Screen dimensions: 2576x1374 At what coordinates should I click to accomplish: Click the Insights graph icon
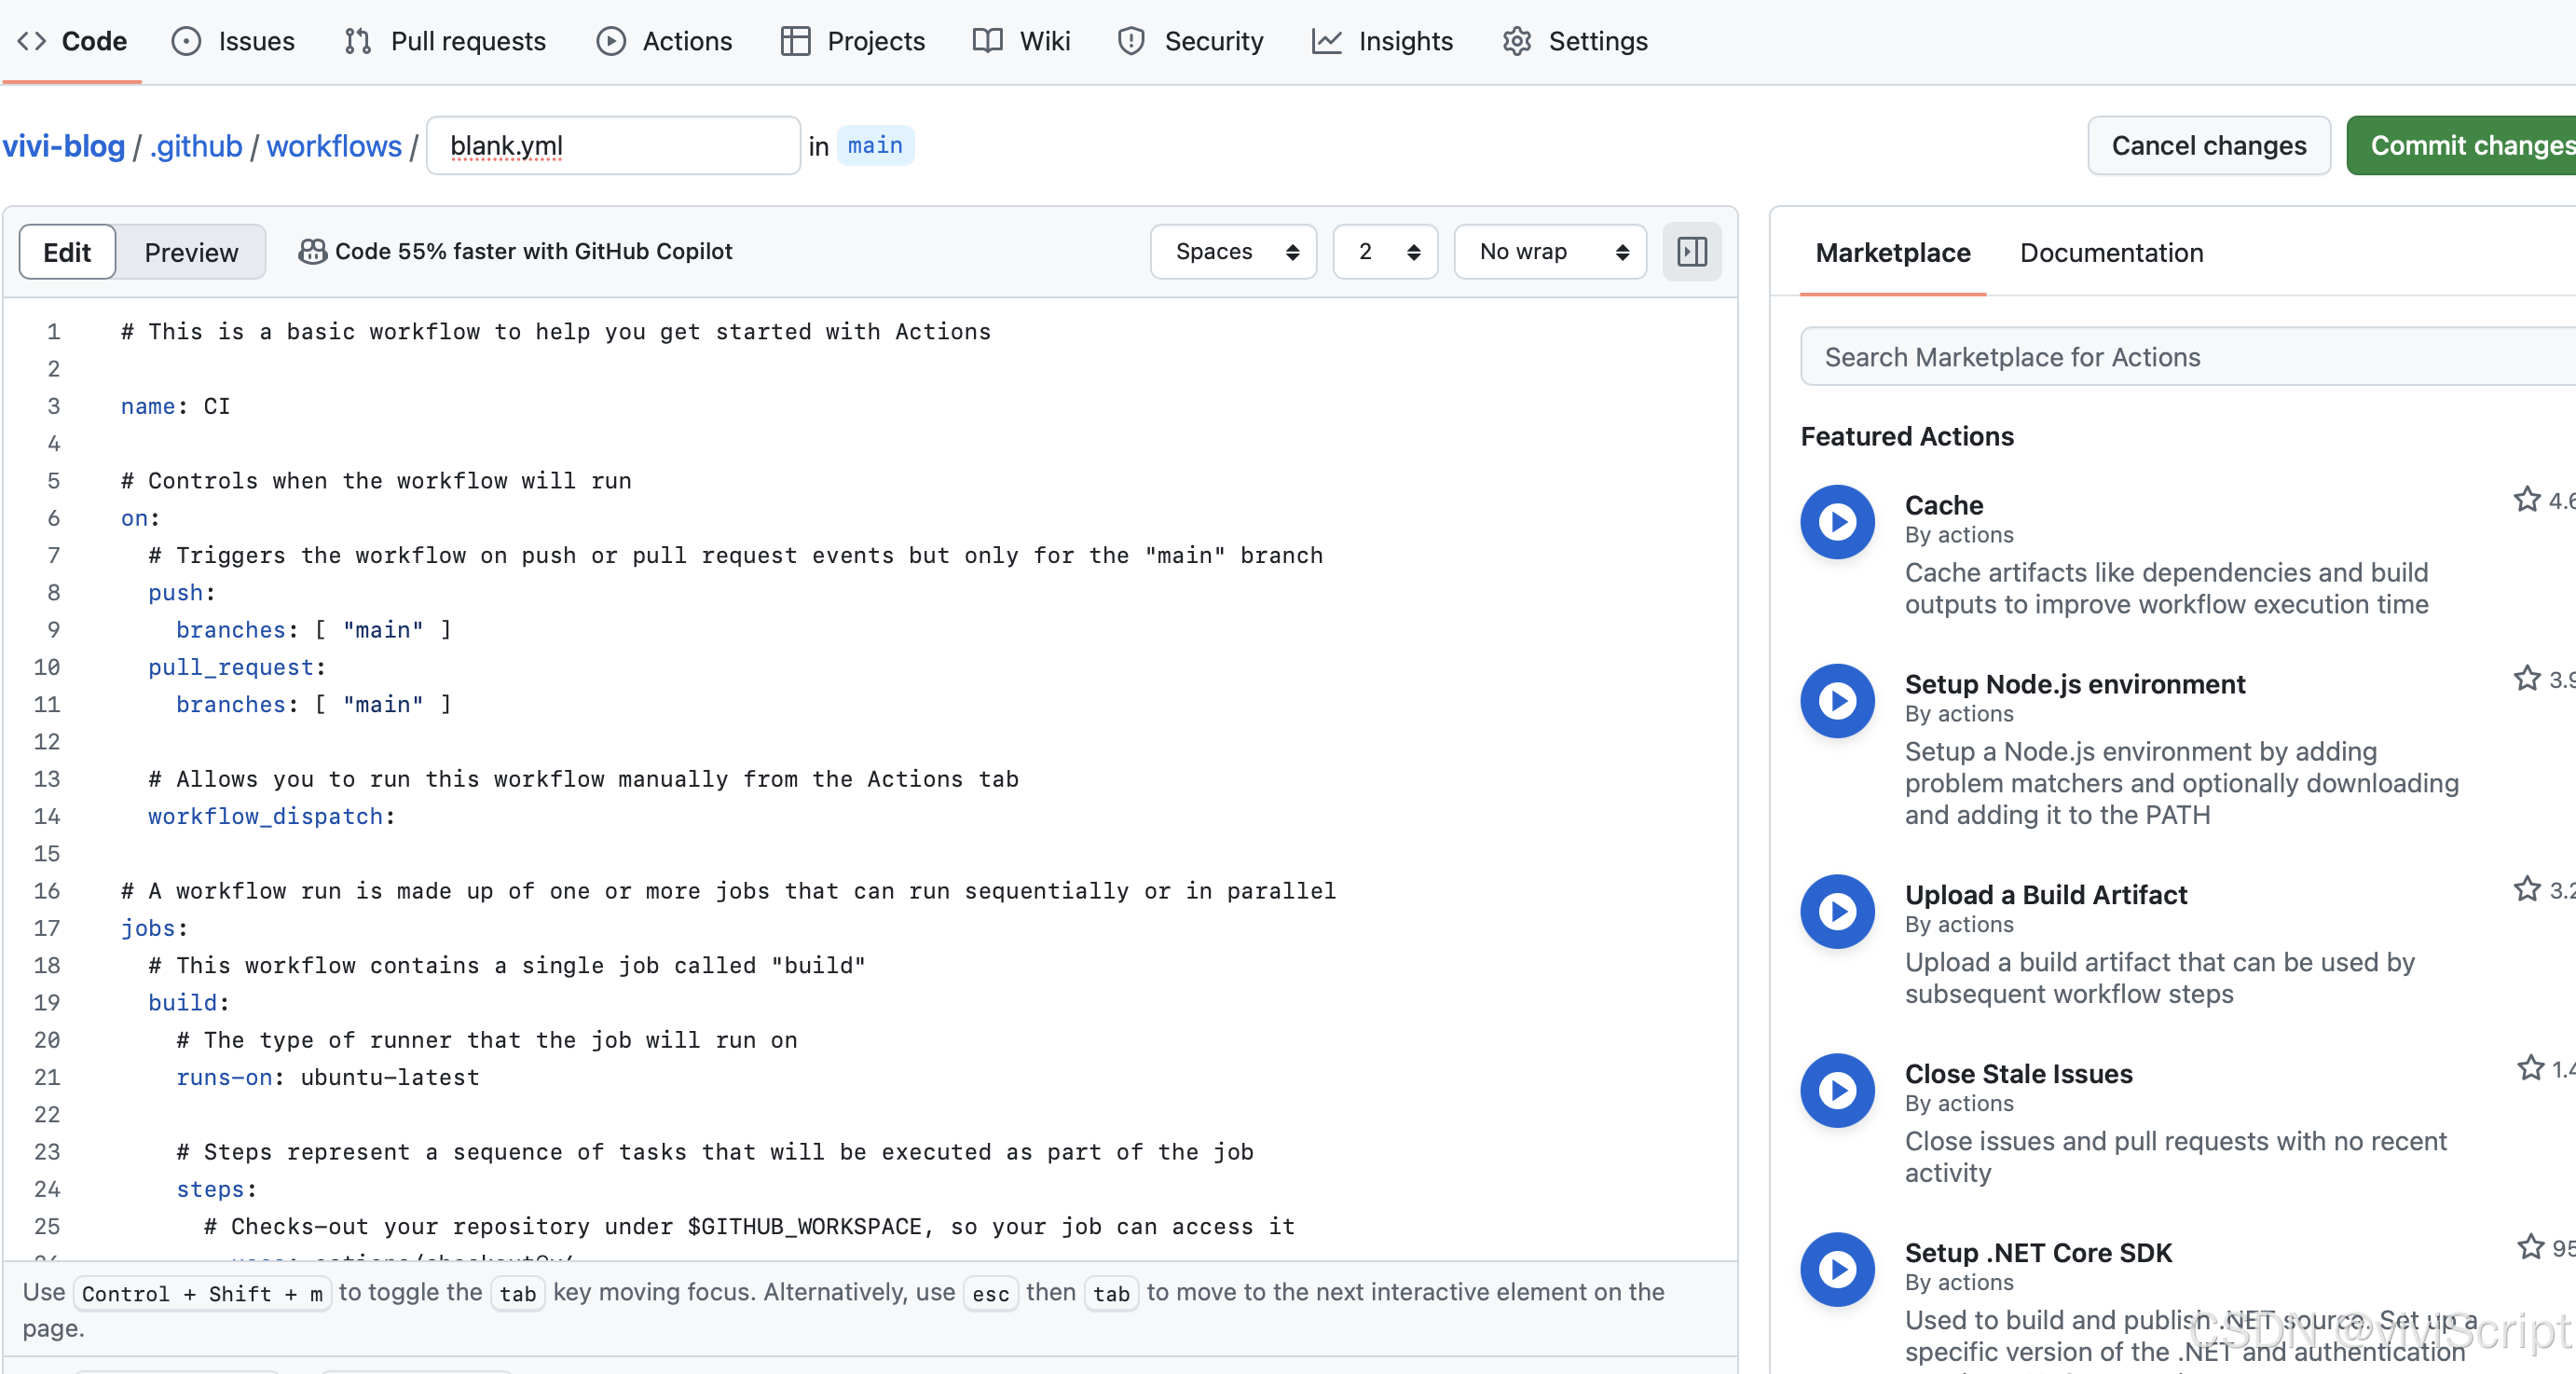tap(1327, 41)
